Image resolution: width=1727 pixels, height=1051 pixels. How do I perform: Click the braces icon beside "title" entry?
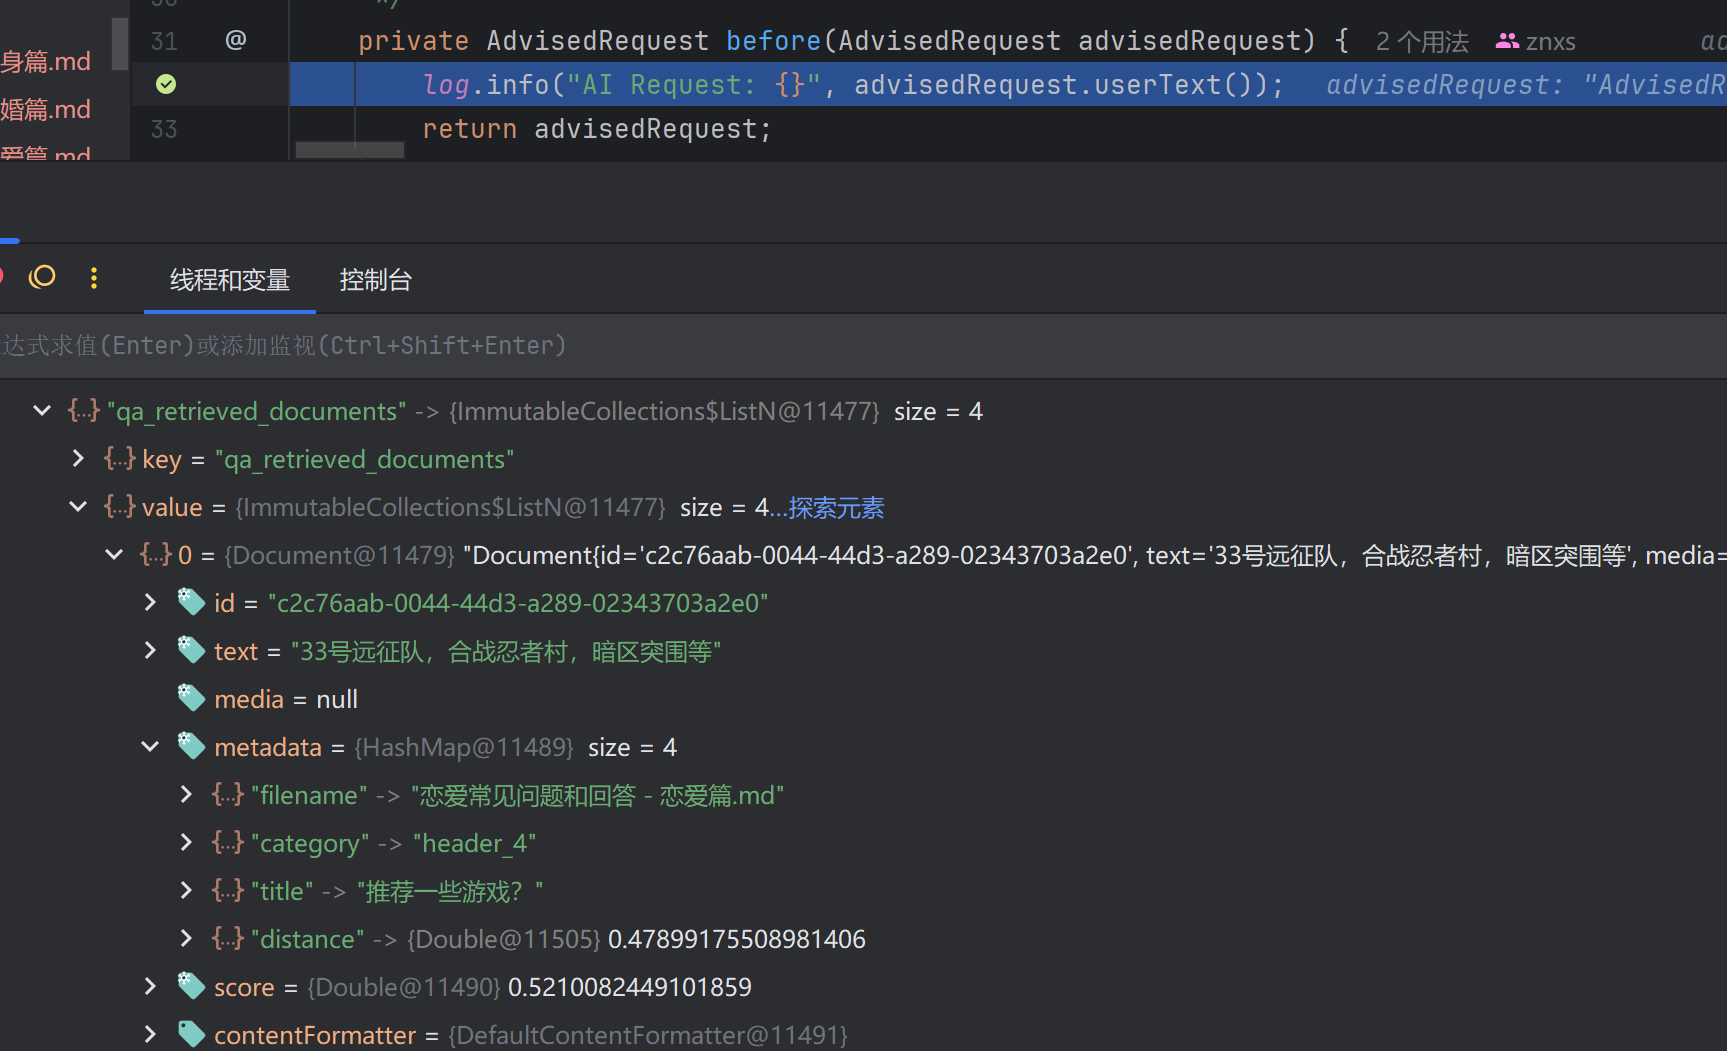tap(228, 890)
